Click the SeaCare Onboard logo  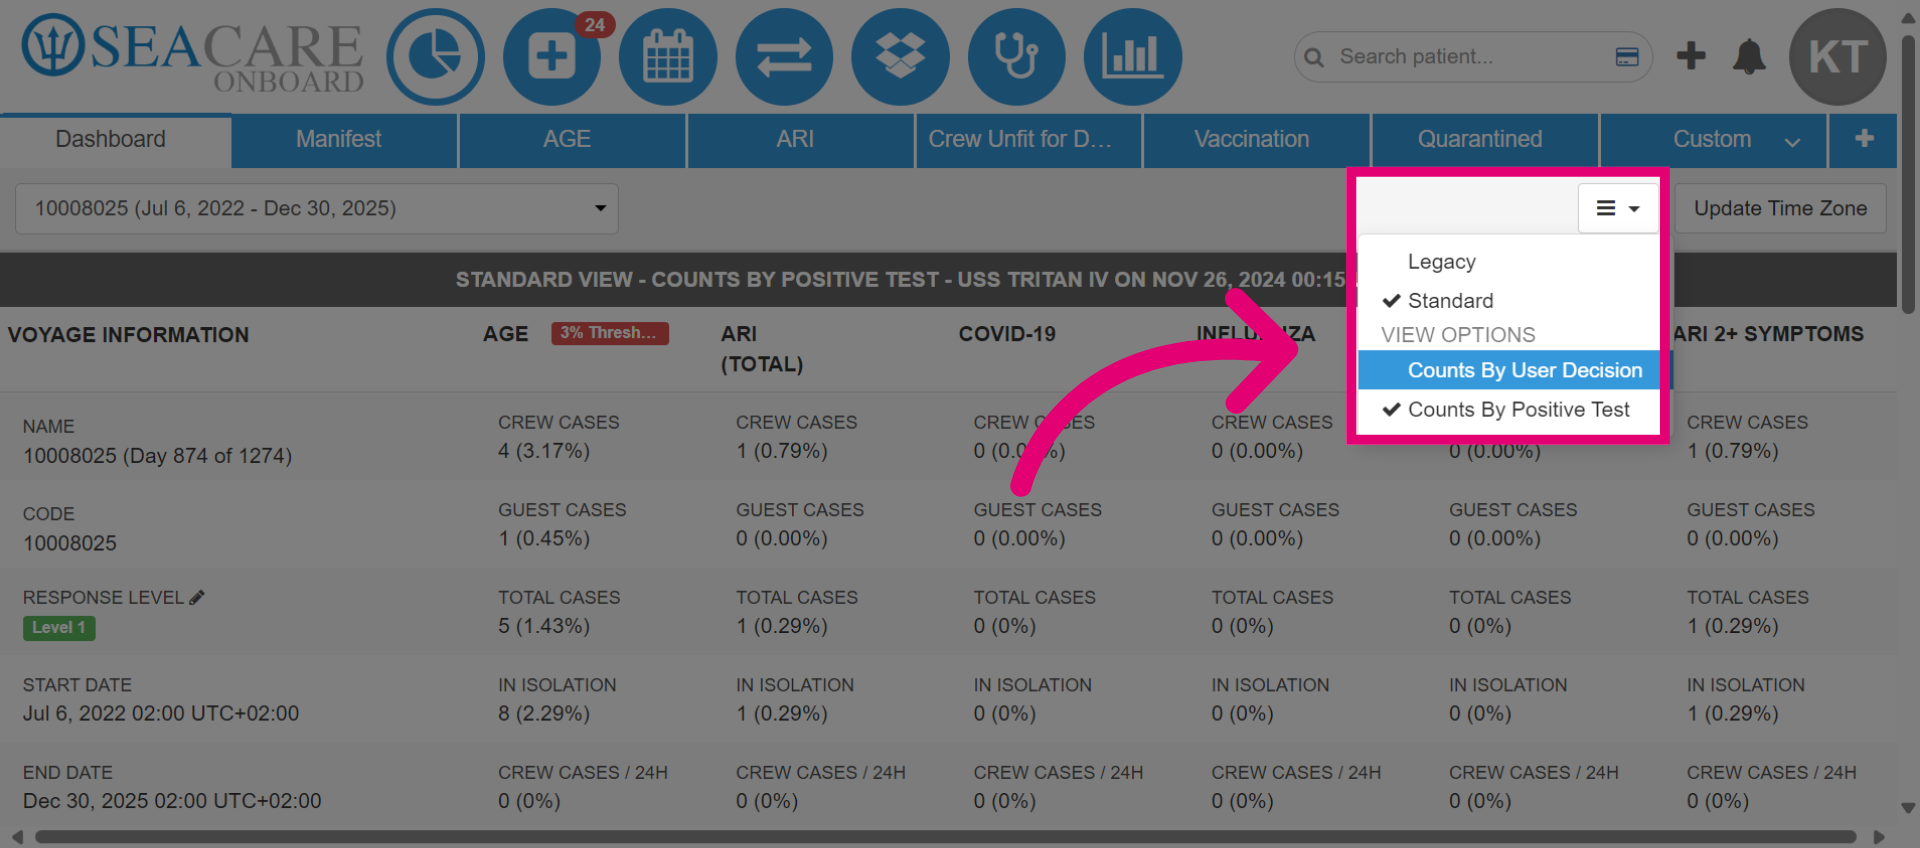[193, 54]
